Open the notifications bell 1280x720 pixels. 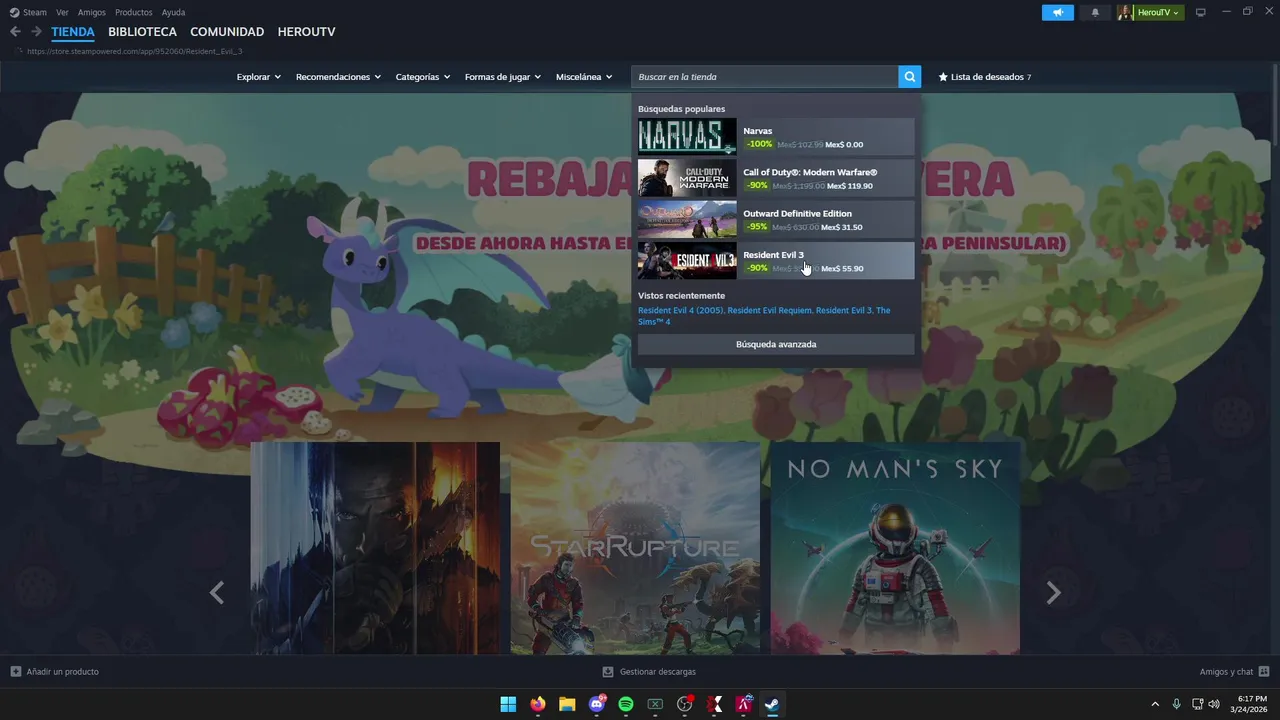point(1095,12)
